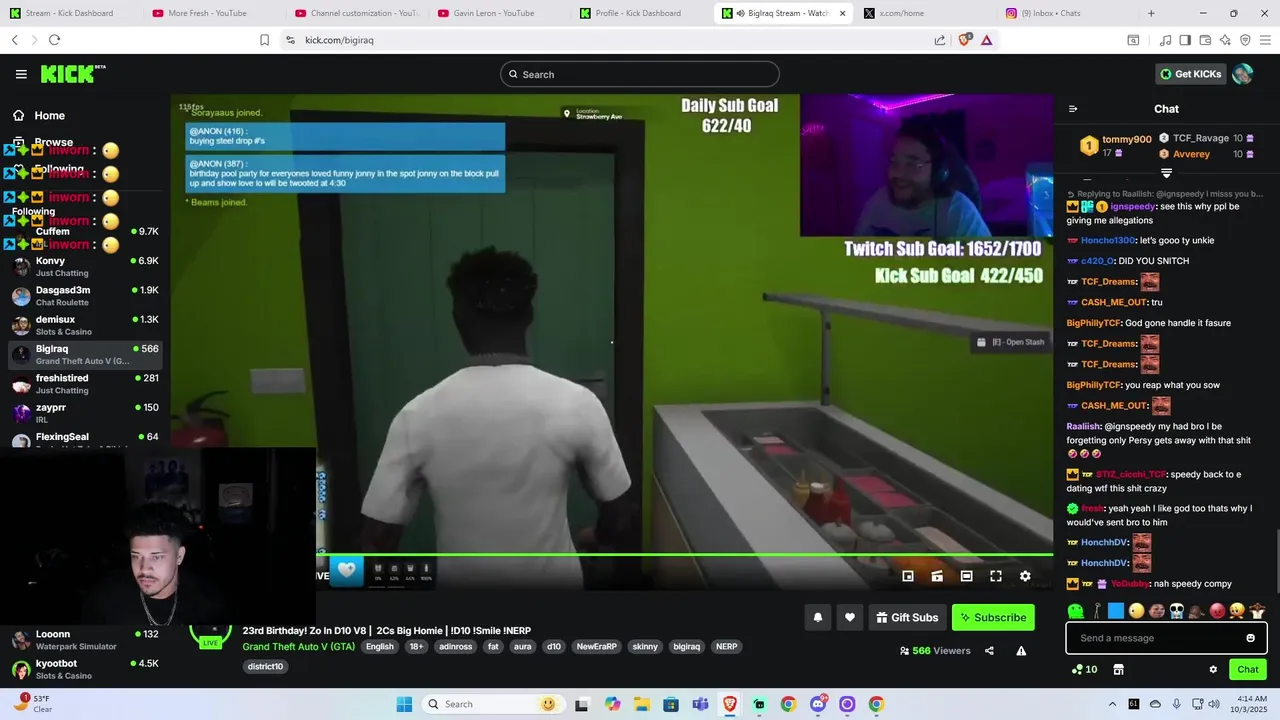Open the Windows Start menu
This screenshot has width=1280, height=720.
[x=404, y=704]
